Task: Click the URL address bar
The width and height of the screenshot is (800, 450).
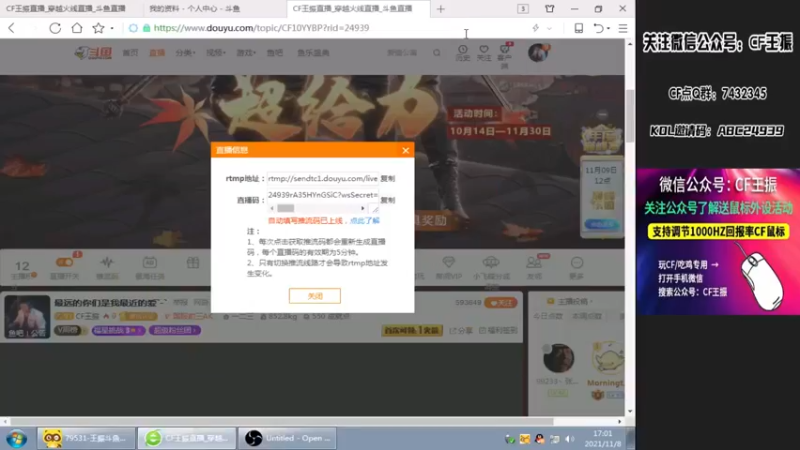Action: pyautogui.click(x=327, y=28)
